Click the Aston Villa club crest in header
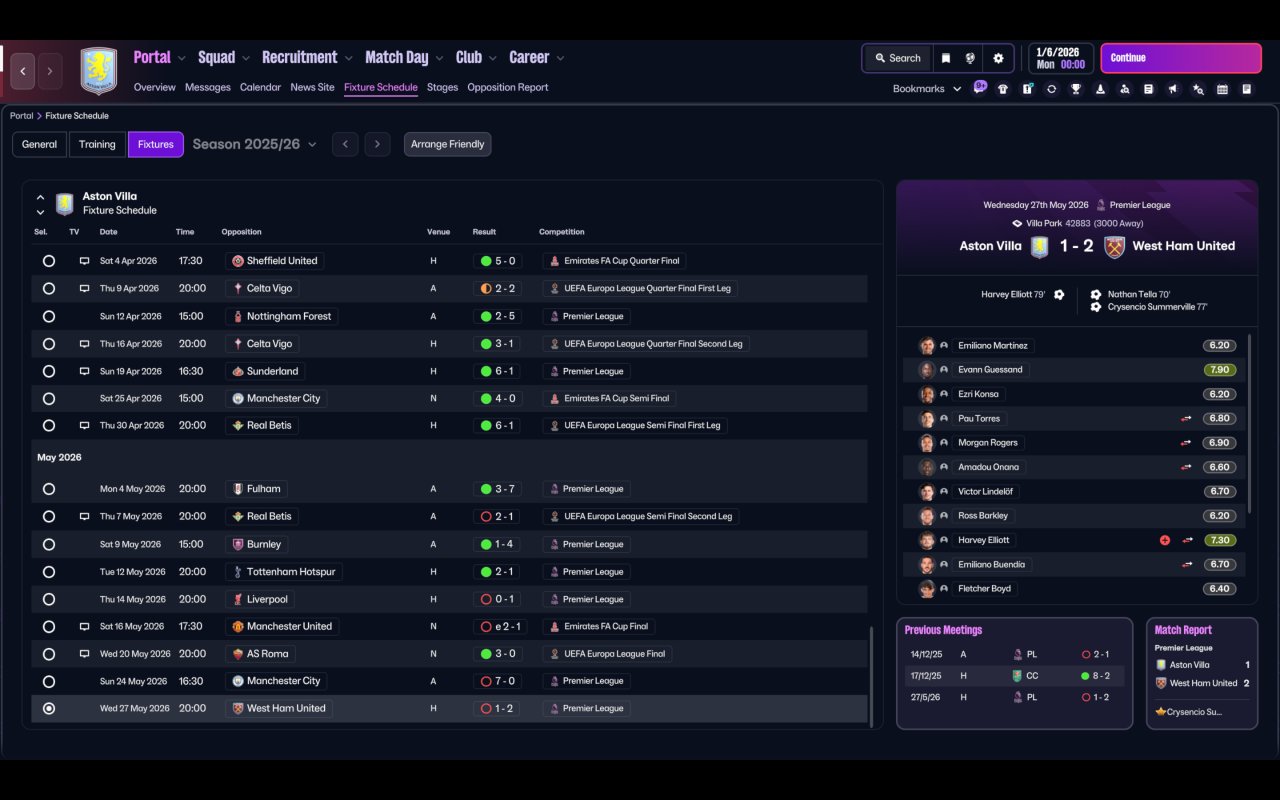This screenshot has height=800, width=1280. pyautogui.click(x=98, y=71)
